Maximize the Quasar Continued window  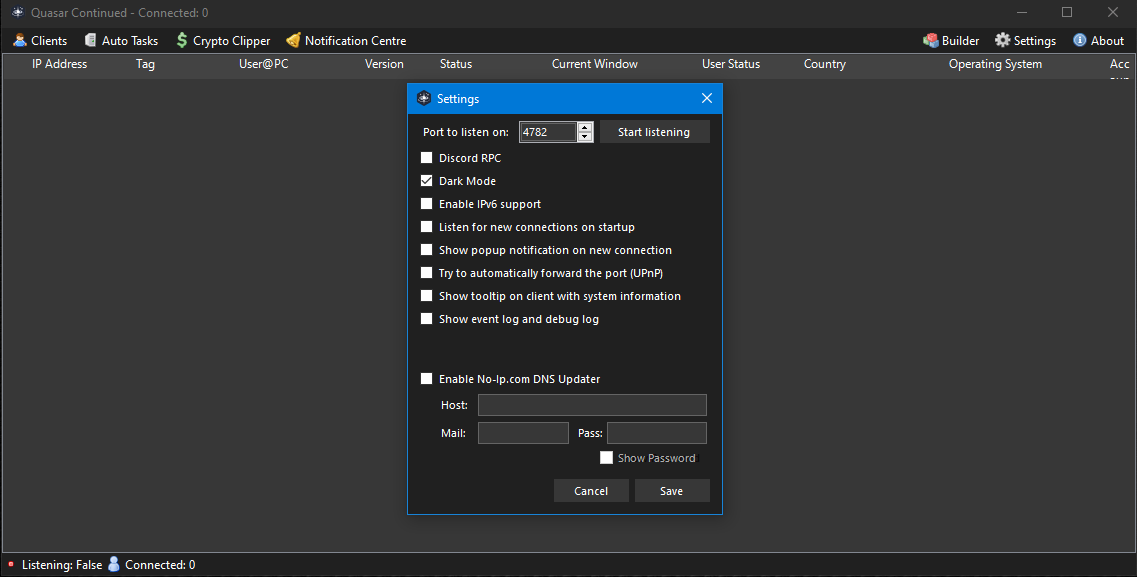tap(1067, 12)
